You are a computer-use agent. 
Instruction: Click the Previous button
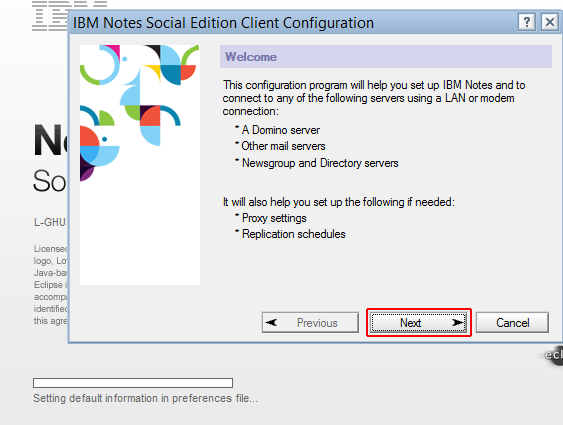[310, 323]
